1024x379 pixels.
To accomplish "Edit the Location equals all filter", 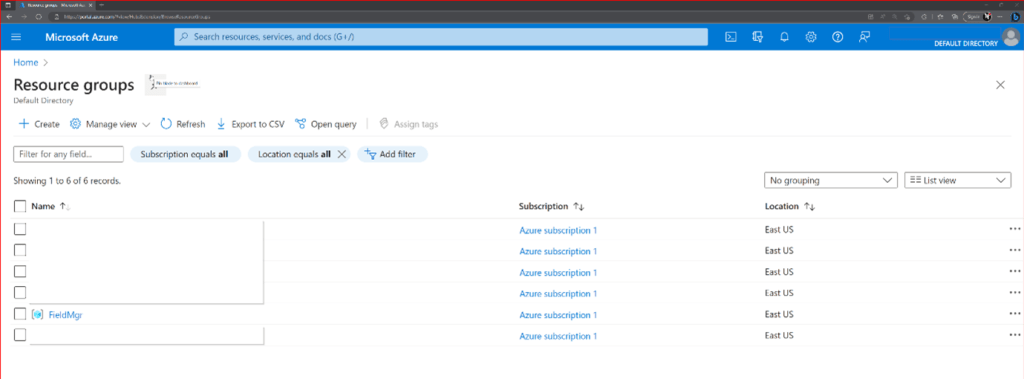I will (x=295, y=154).
